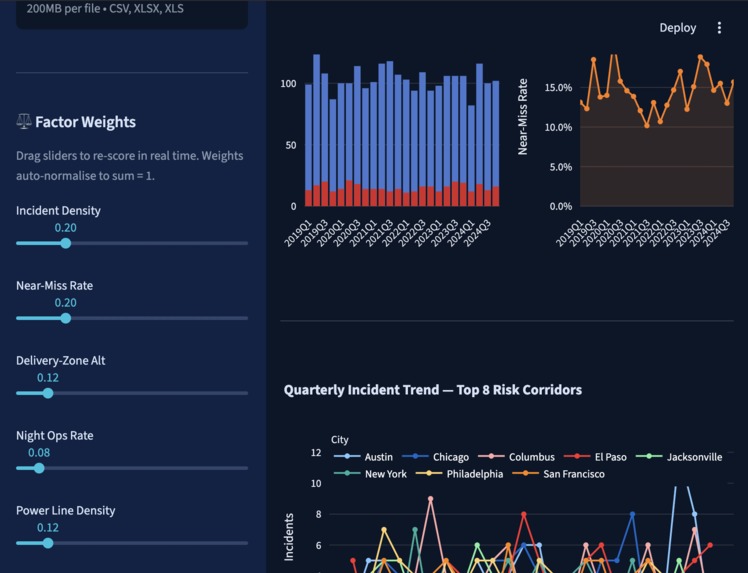Click the Power Line Density label
The height and width of the screenshot is (573, 748).
[65, 510]
